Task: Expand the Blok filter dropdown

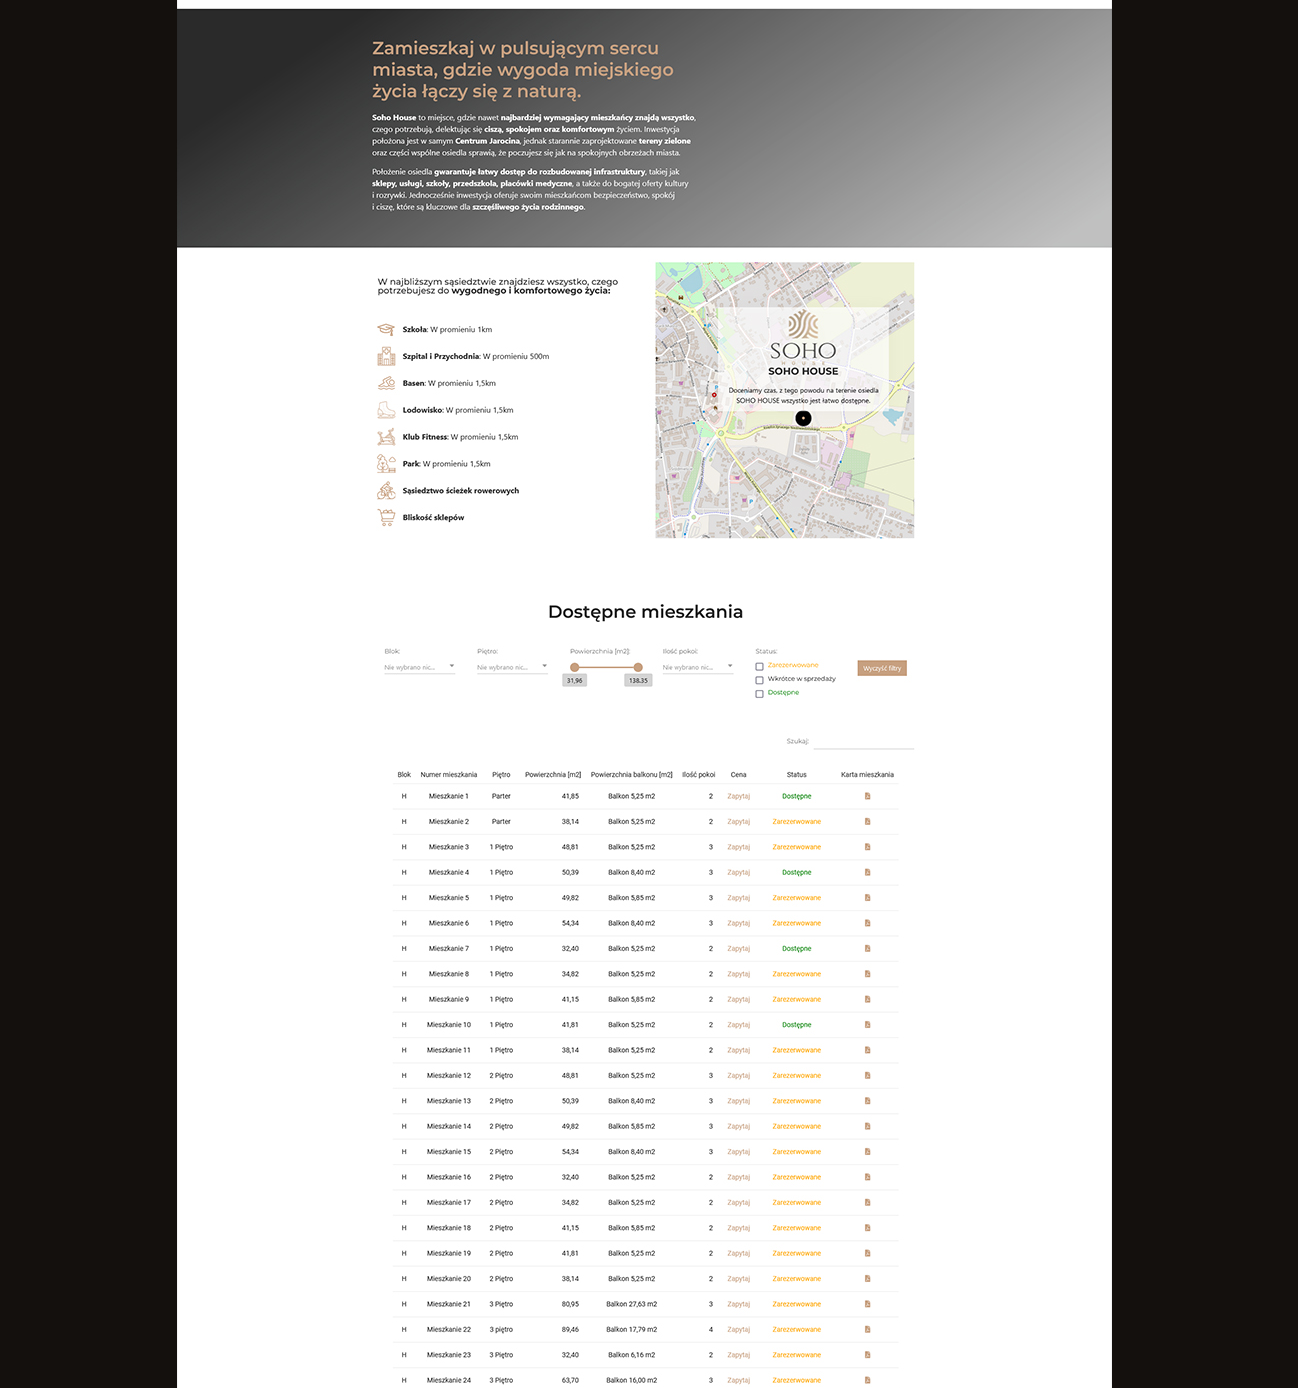Action: click(x=419, y=667)
